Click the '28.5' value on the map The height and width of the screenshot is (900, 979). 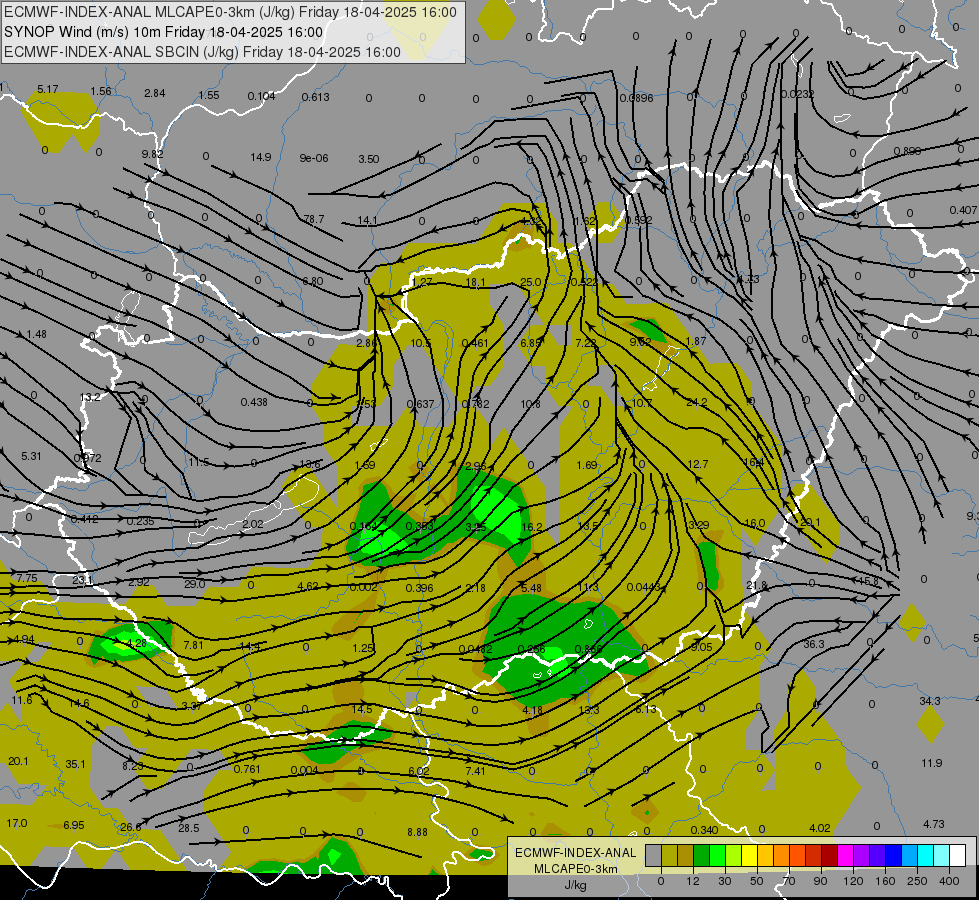point(189,828)
